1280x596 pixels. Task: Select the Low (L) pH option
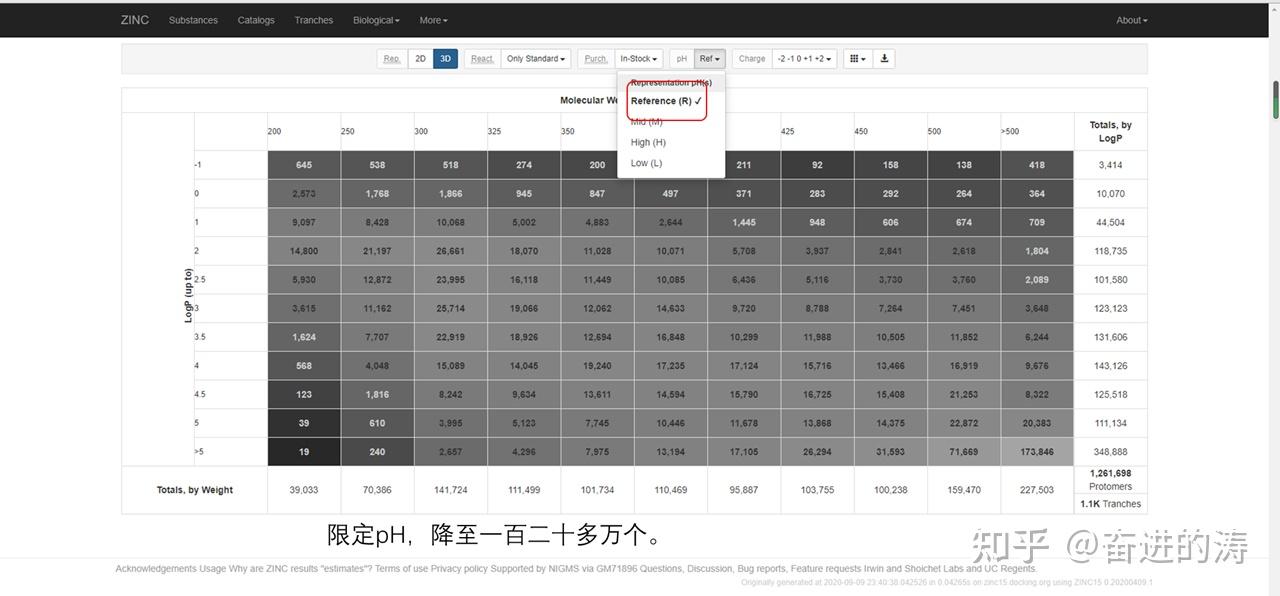coord(645,162)
